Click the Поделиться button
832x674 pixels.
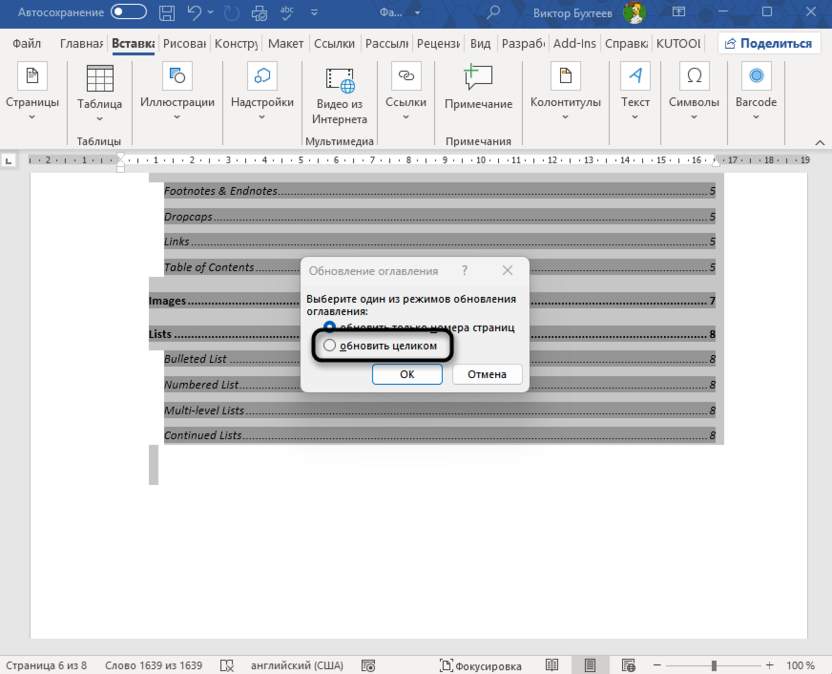(x=768, y=43)
